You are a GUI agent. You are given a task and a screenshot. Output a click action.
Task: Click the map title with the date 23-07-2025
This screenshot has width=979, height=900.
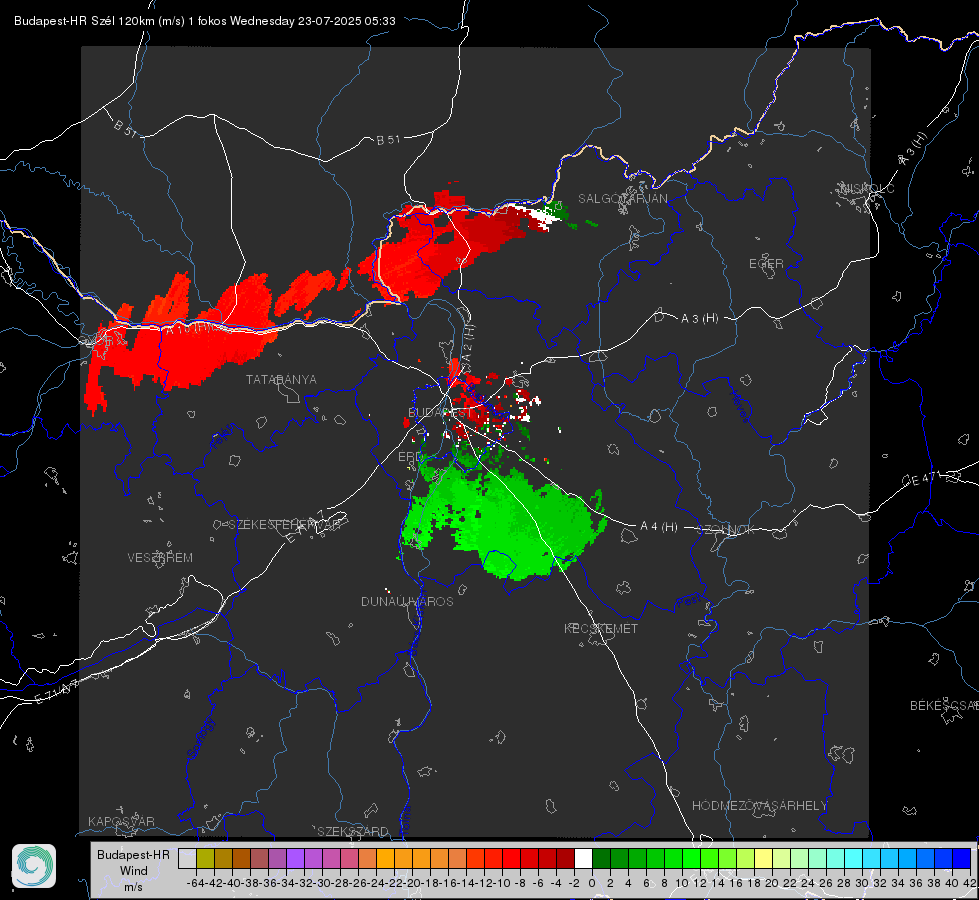coord(205,21)
